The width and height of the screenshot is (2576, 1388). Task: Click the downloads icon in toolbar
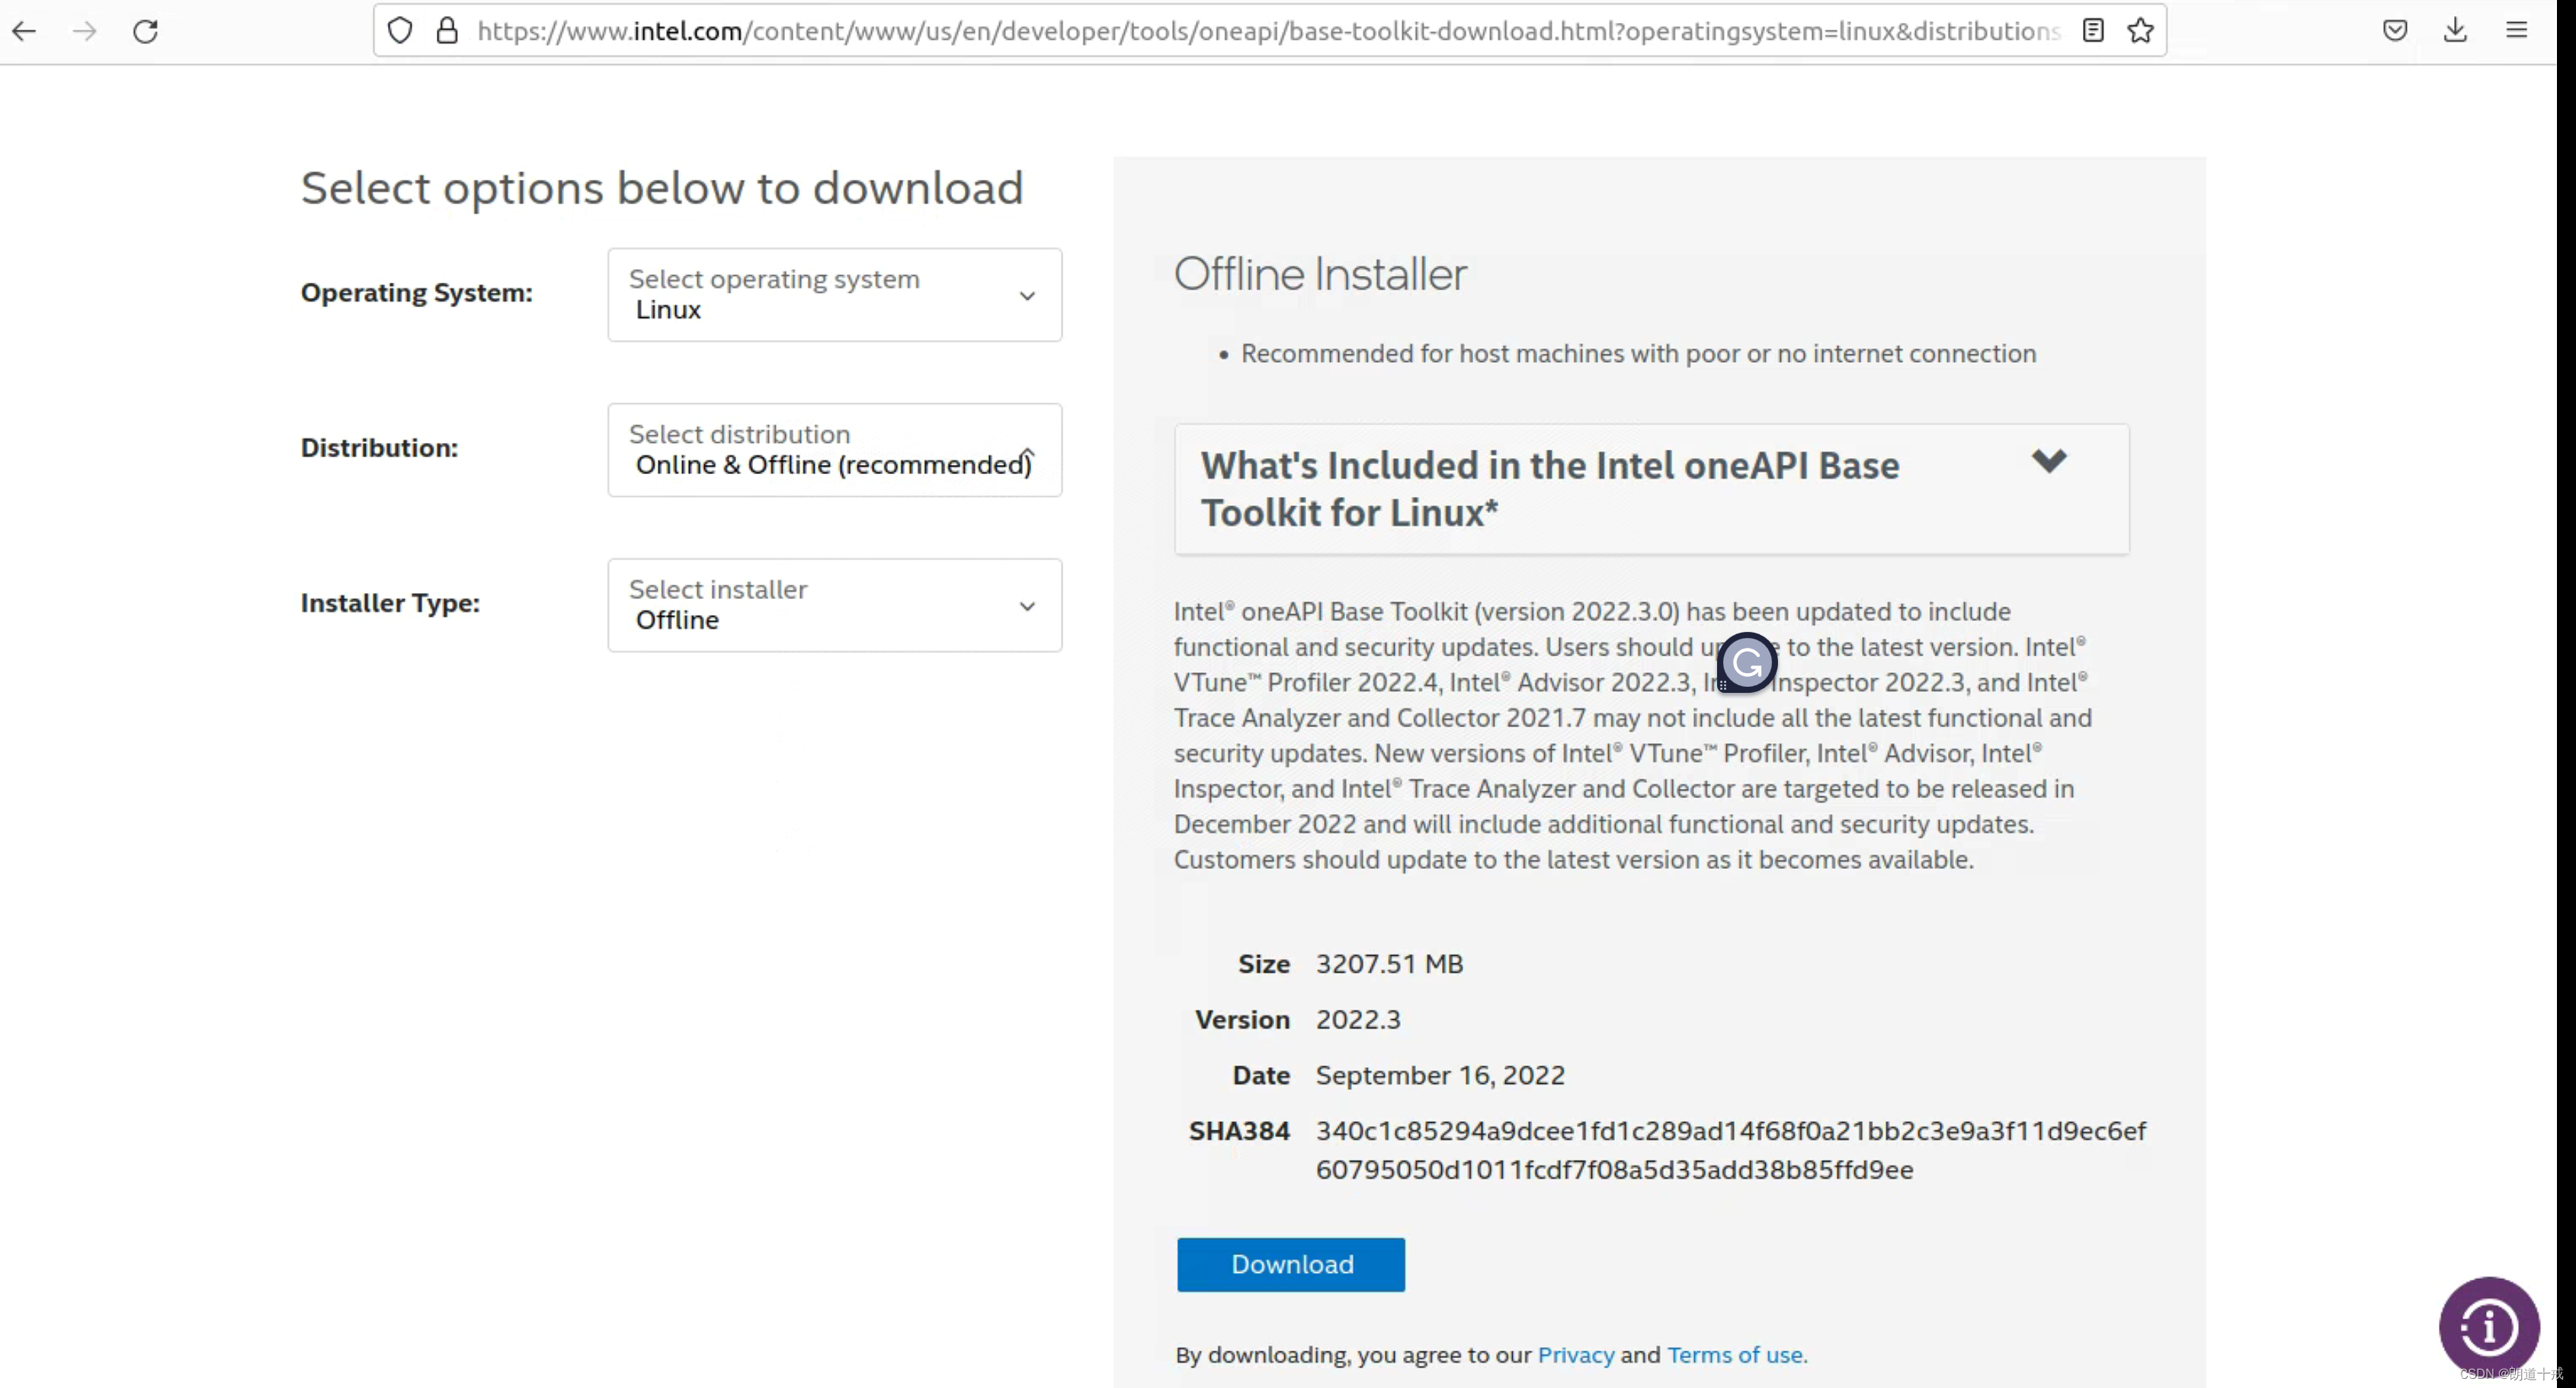click(2455, 30)
